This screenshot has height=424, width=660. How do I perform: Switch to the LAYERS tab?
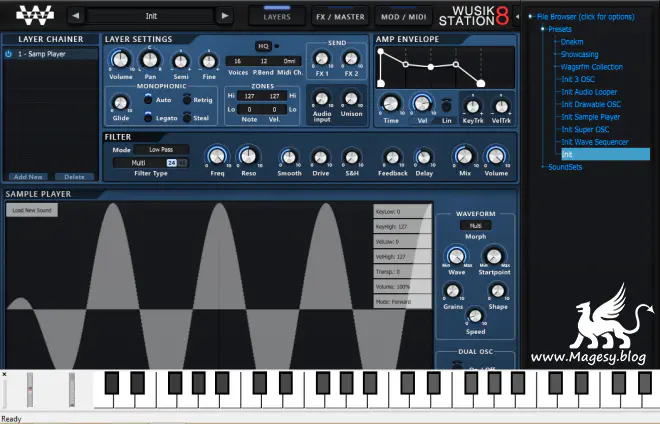[x=277, y=16]
